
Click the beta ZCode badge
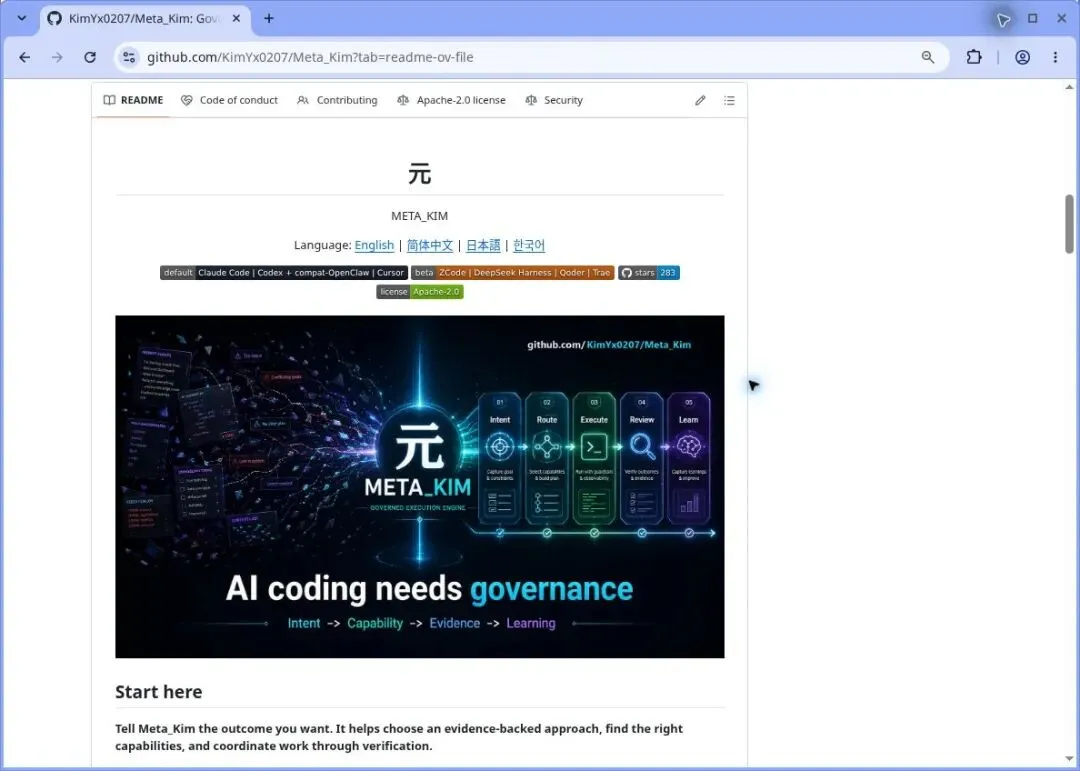tap(512, 273)
